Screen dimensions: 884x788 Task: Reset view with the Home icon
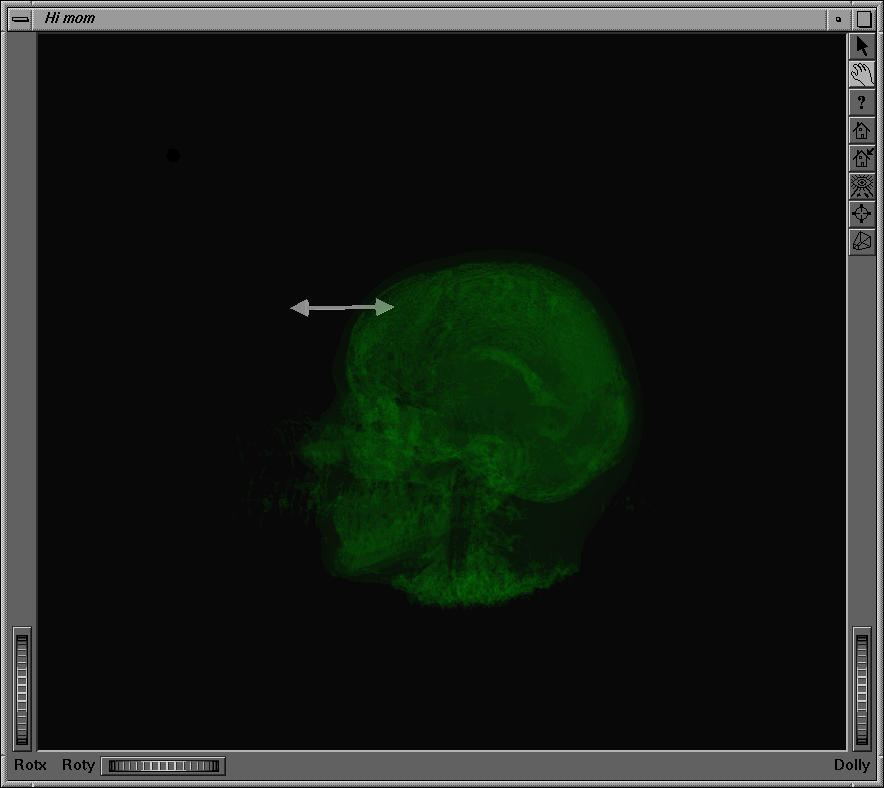point(861,130)
